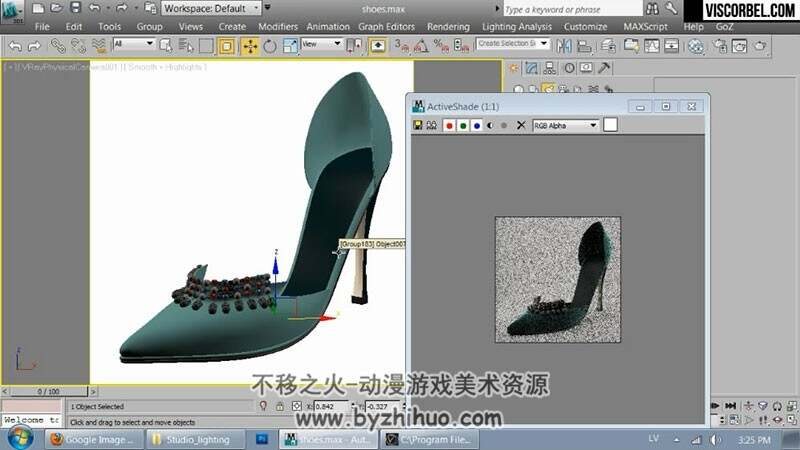
Task: Click the Mirror tool icon
Action: coord(564,46)
